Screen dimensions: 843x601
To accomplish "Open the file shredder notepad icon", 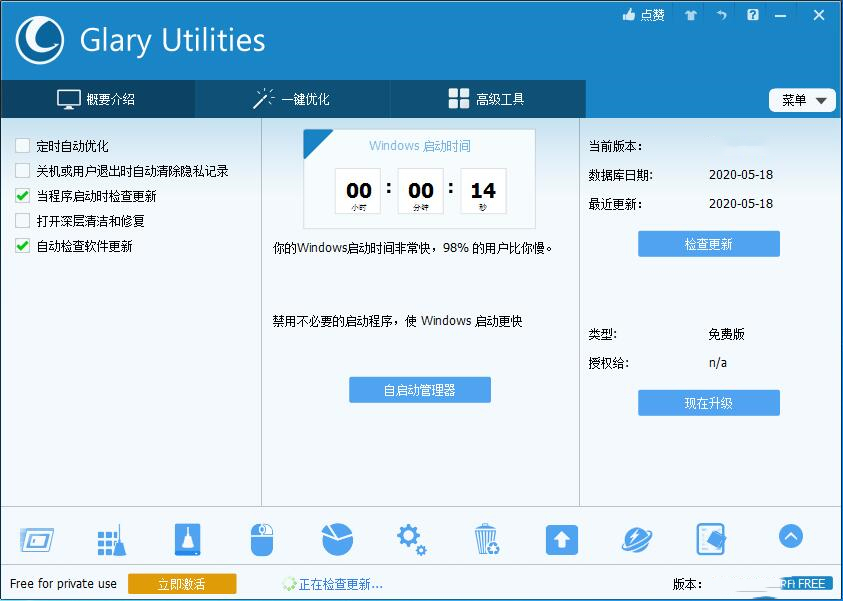I will (711, 539).
